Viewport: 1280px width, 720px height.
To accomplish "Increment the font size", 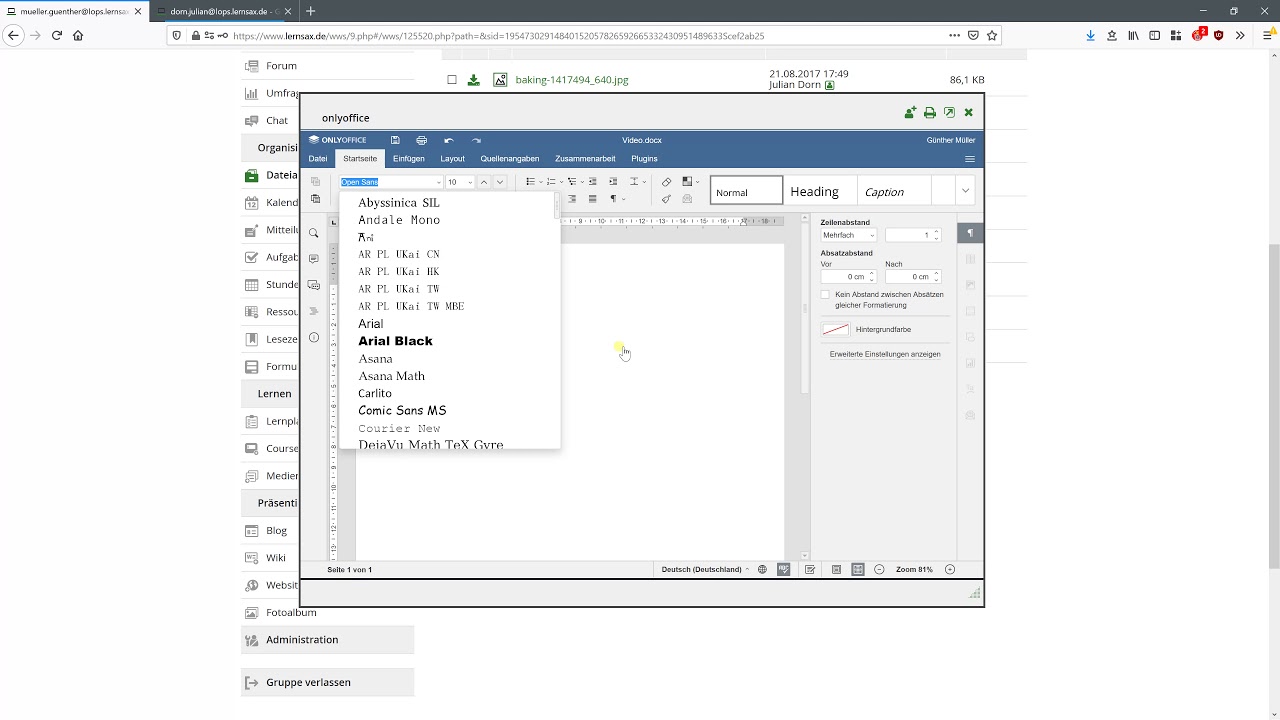I will (484, 182).
